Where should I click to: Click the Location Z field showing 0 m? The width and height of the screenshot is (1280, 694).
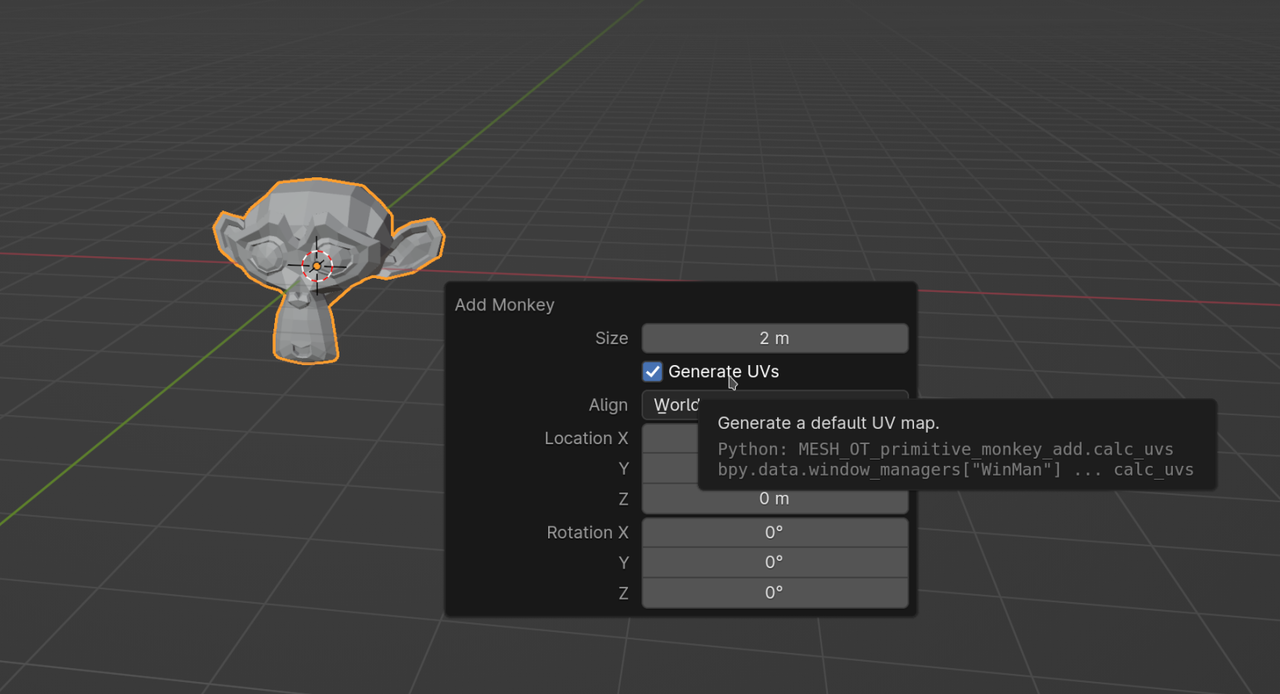click(x=775, y=498)
